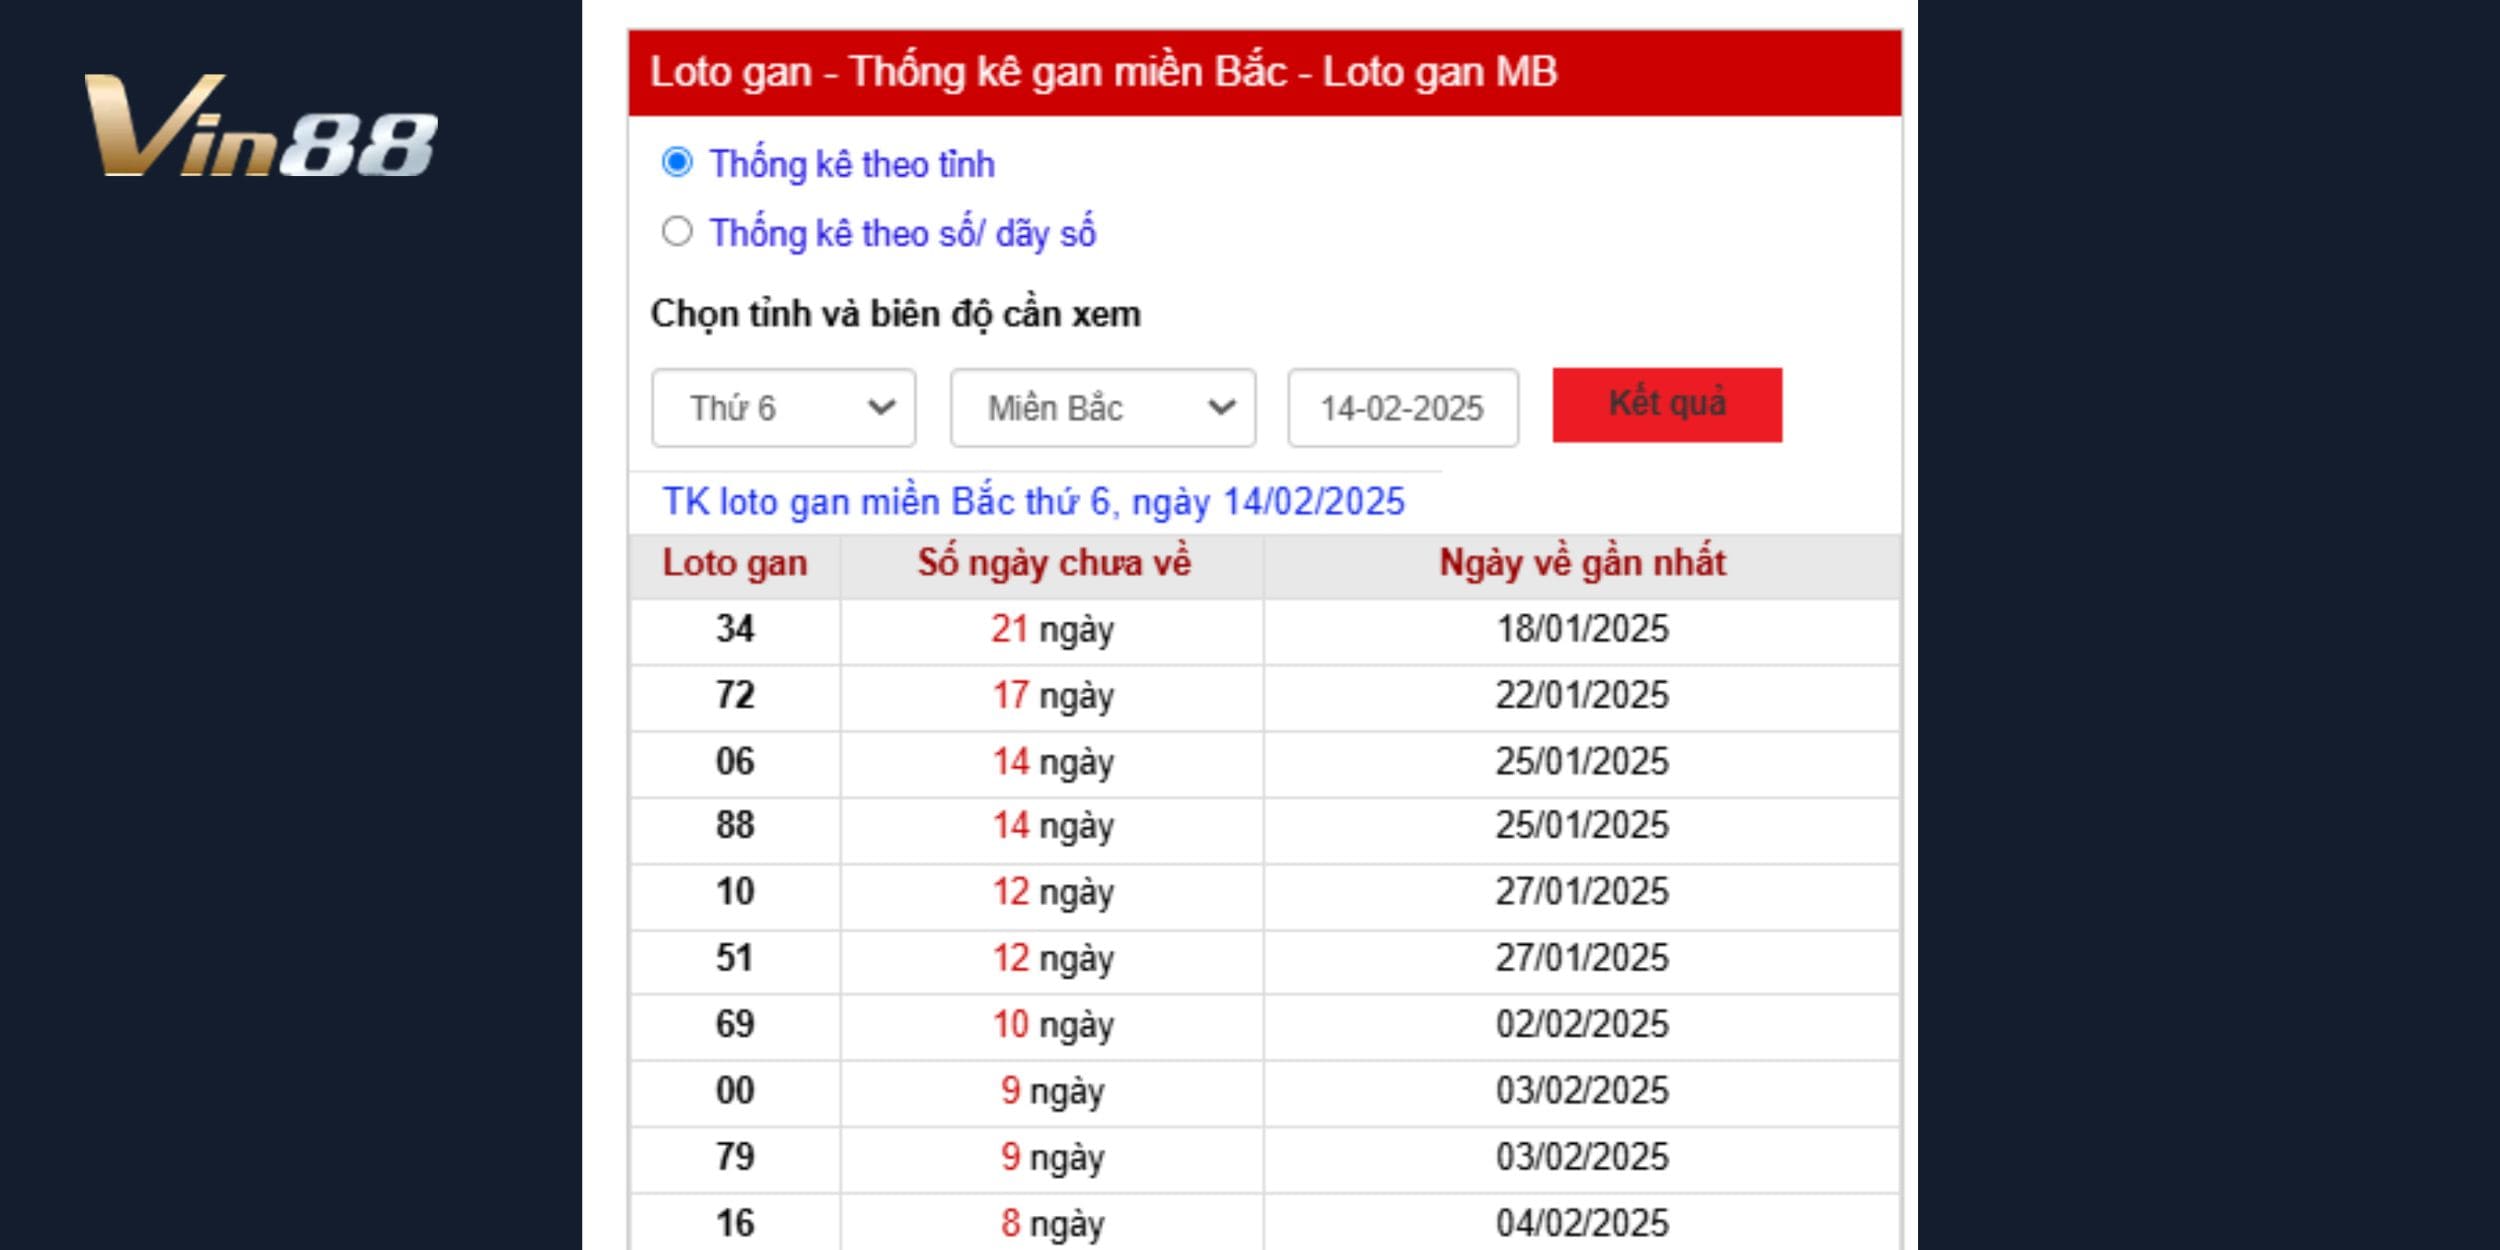The image size is (2500, 1250).
Task: Click '9 ngày' in the 00 row
Action: [x=1053, y=1092]
